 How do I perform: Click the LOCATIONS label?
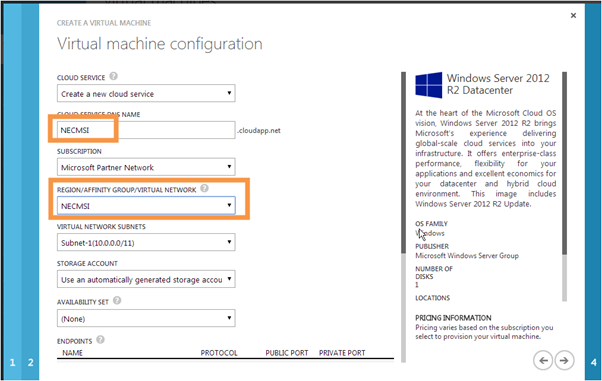(x=432, y=298)
